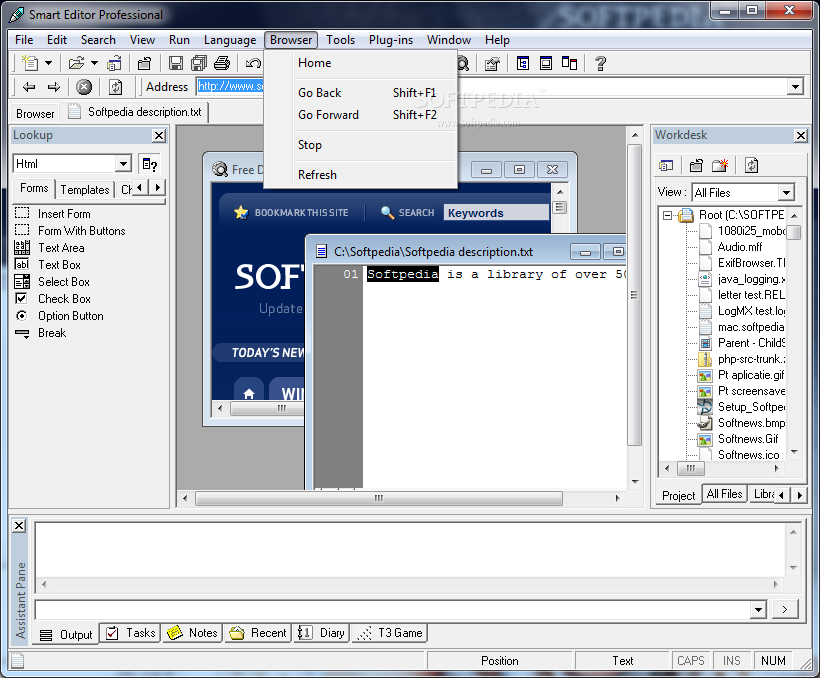Open the Workdesk View All Files dropdown
Screen dimensions: 820x678
point(786,193)
